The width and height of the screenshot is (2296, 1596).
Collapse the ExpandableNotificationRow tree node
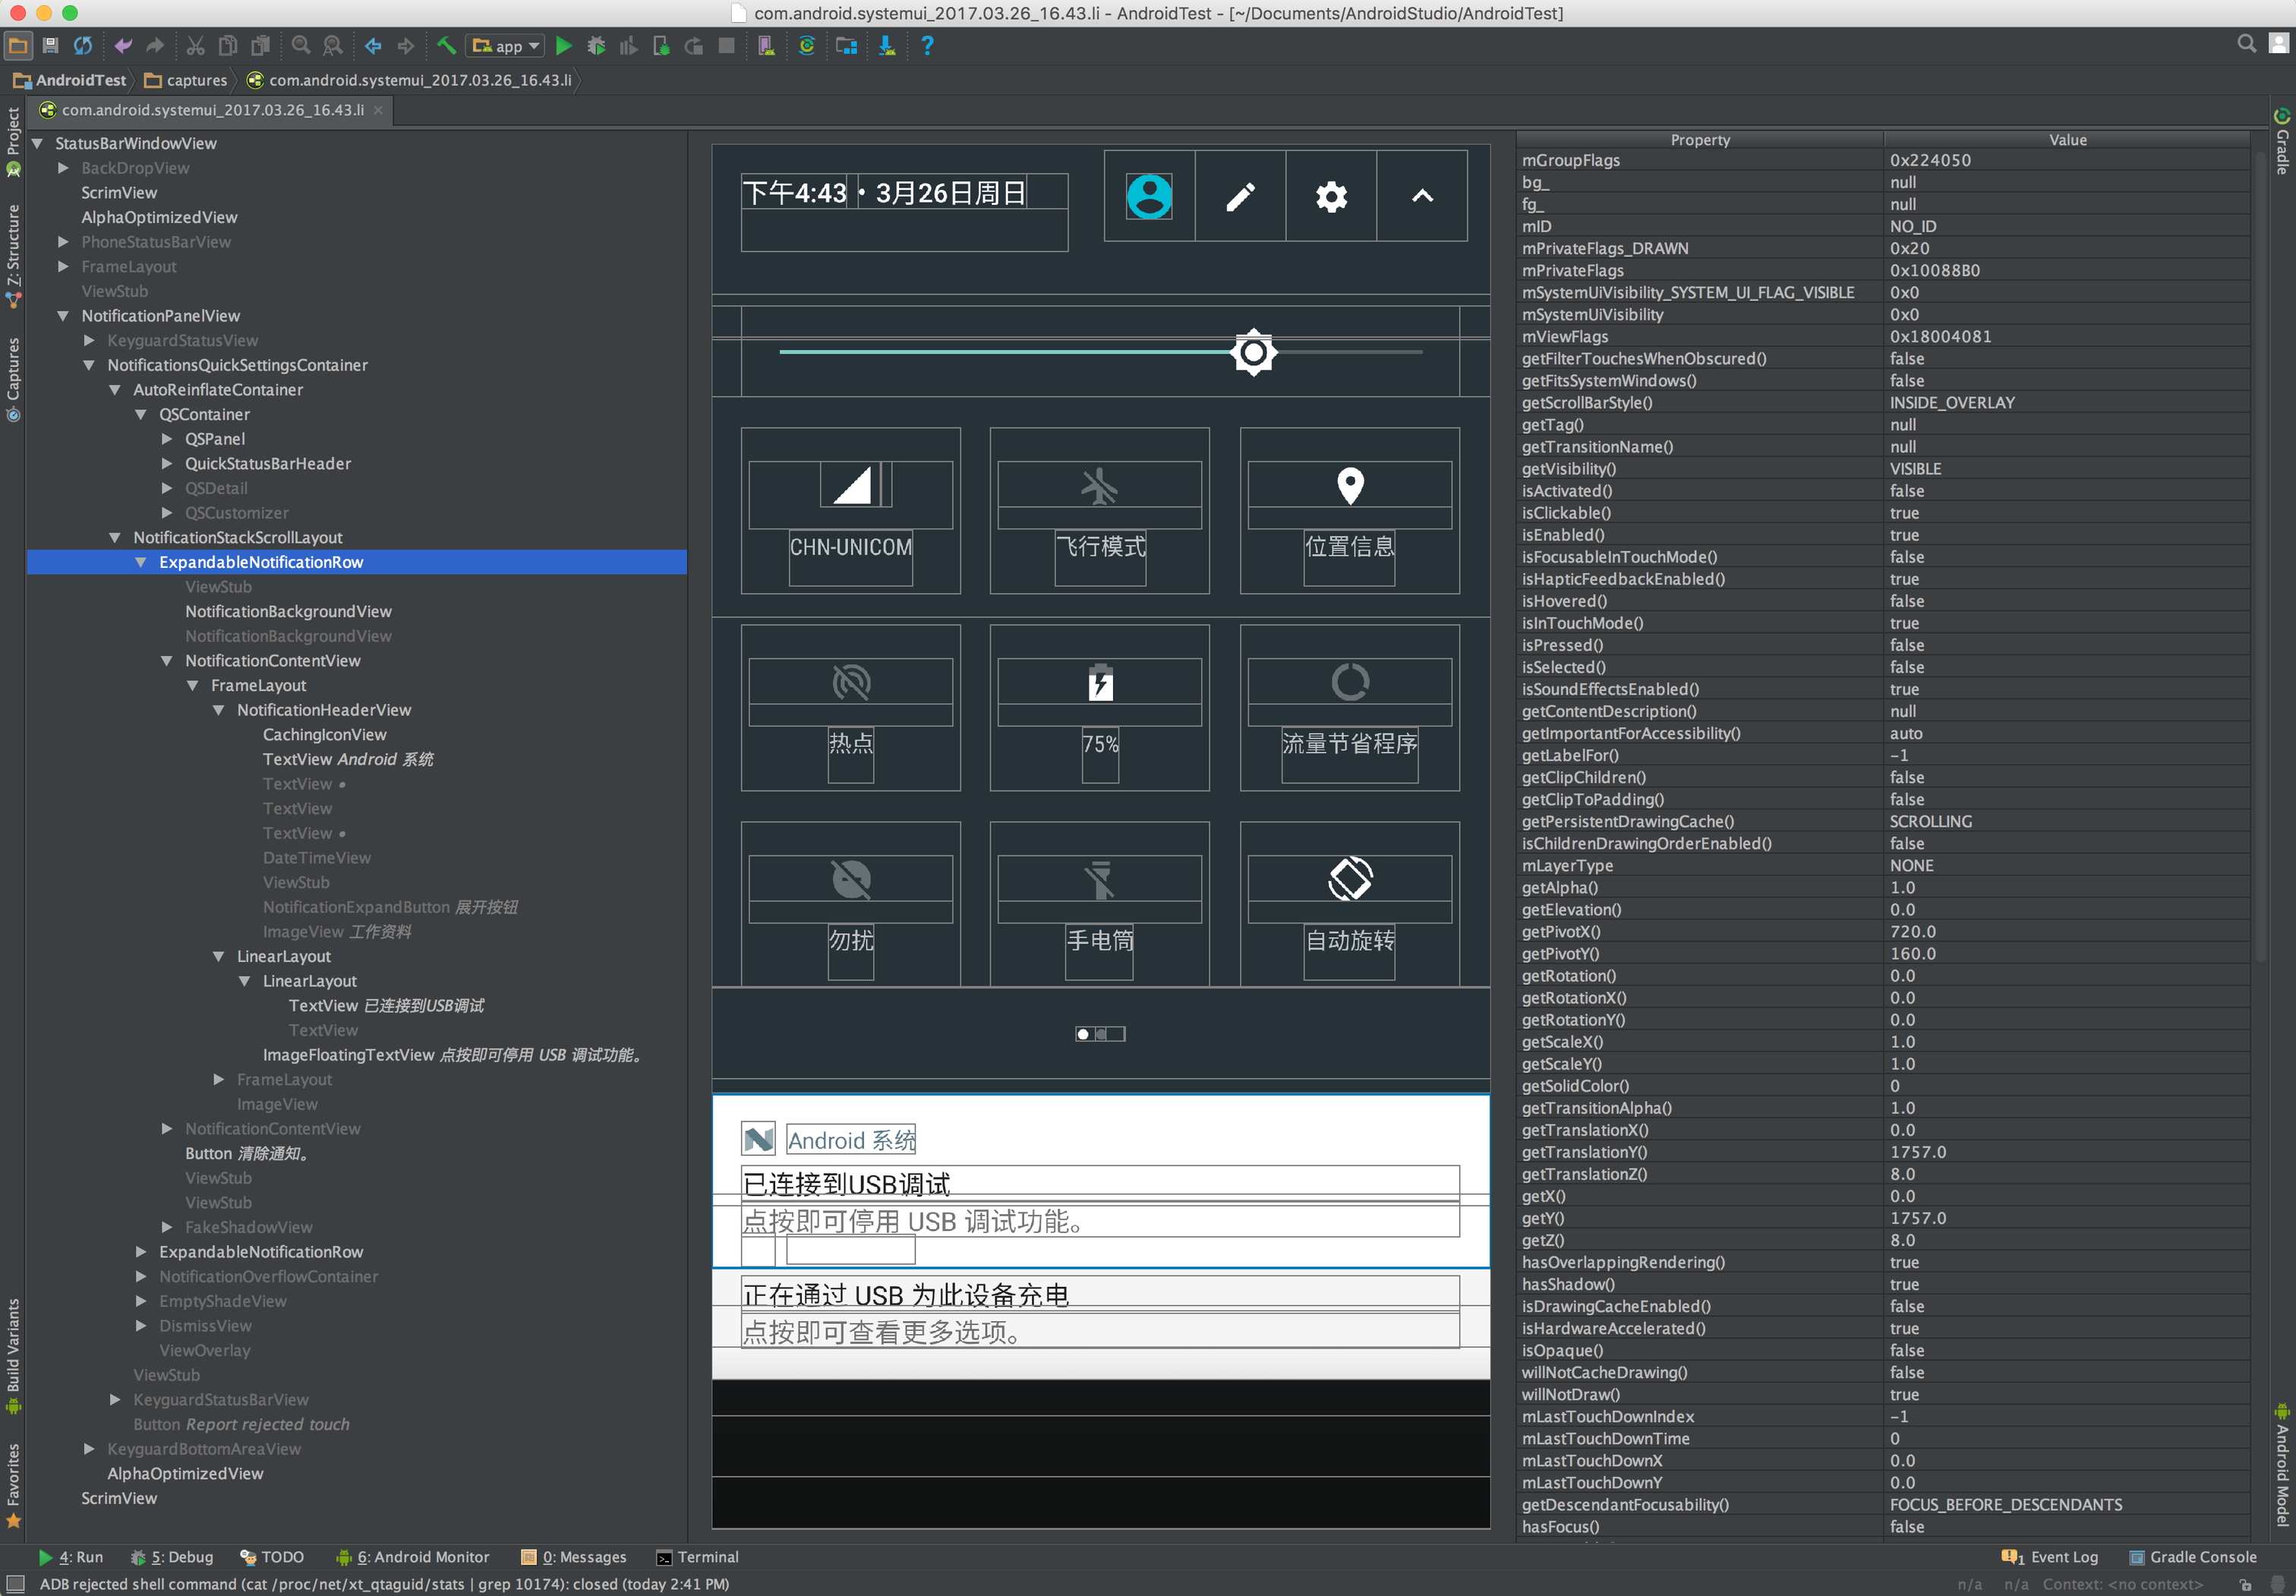coord(141,563)
